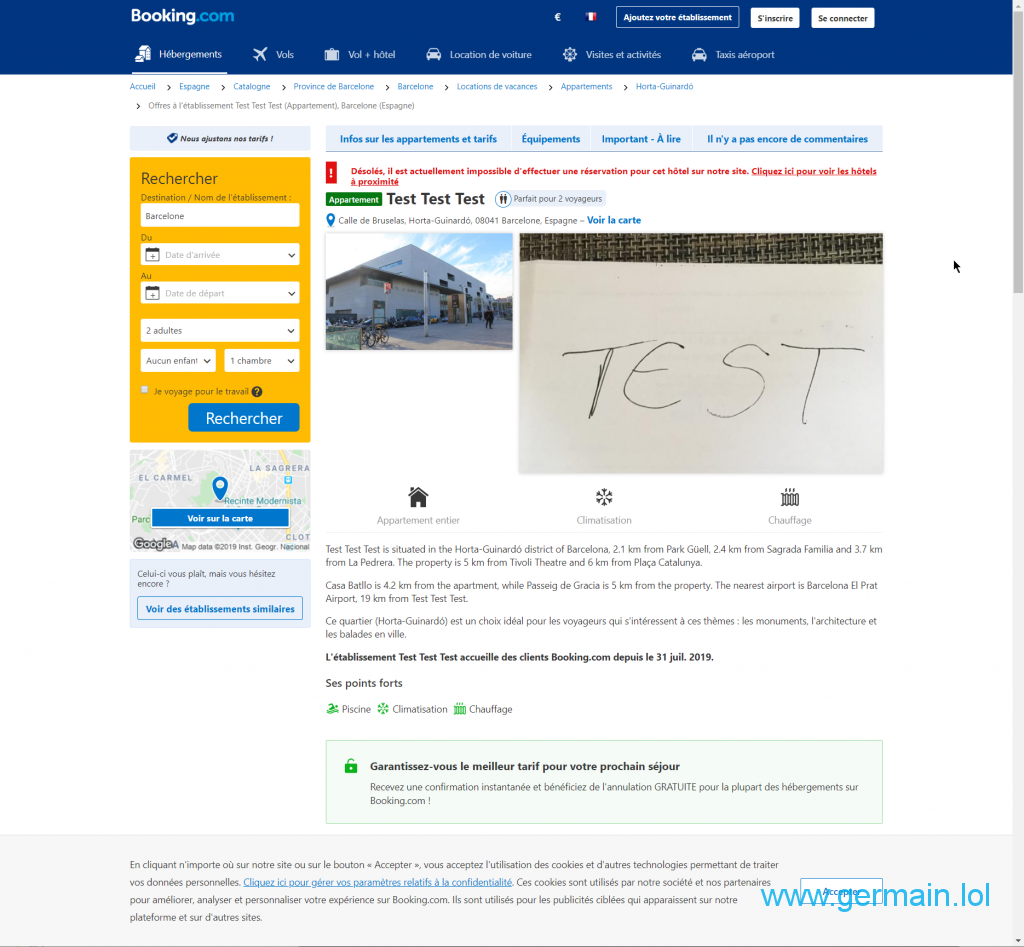Go to the Vols menu item
The width and height of the screenshot is (1024, 947).
pyautogui.click(x=274, y=55)
